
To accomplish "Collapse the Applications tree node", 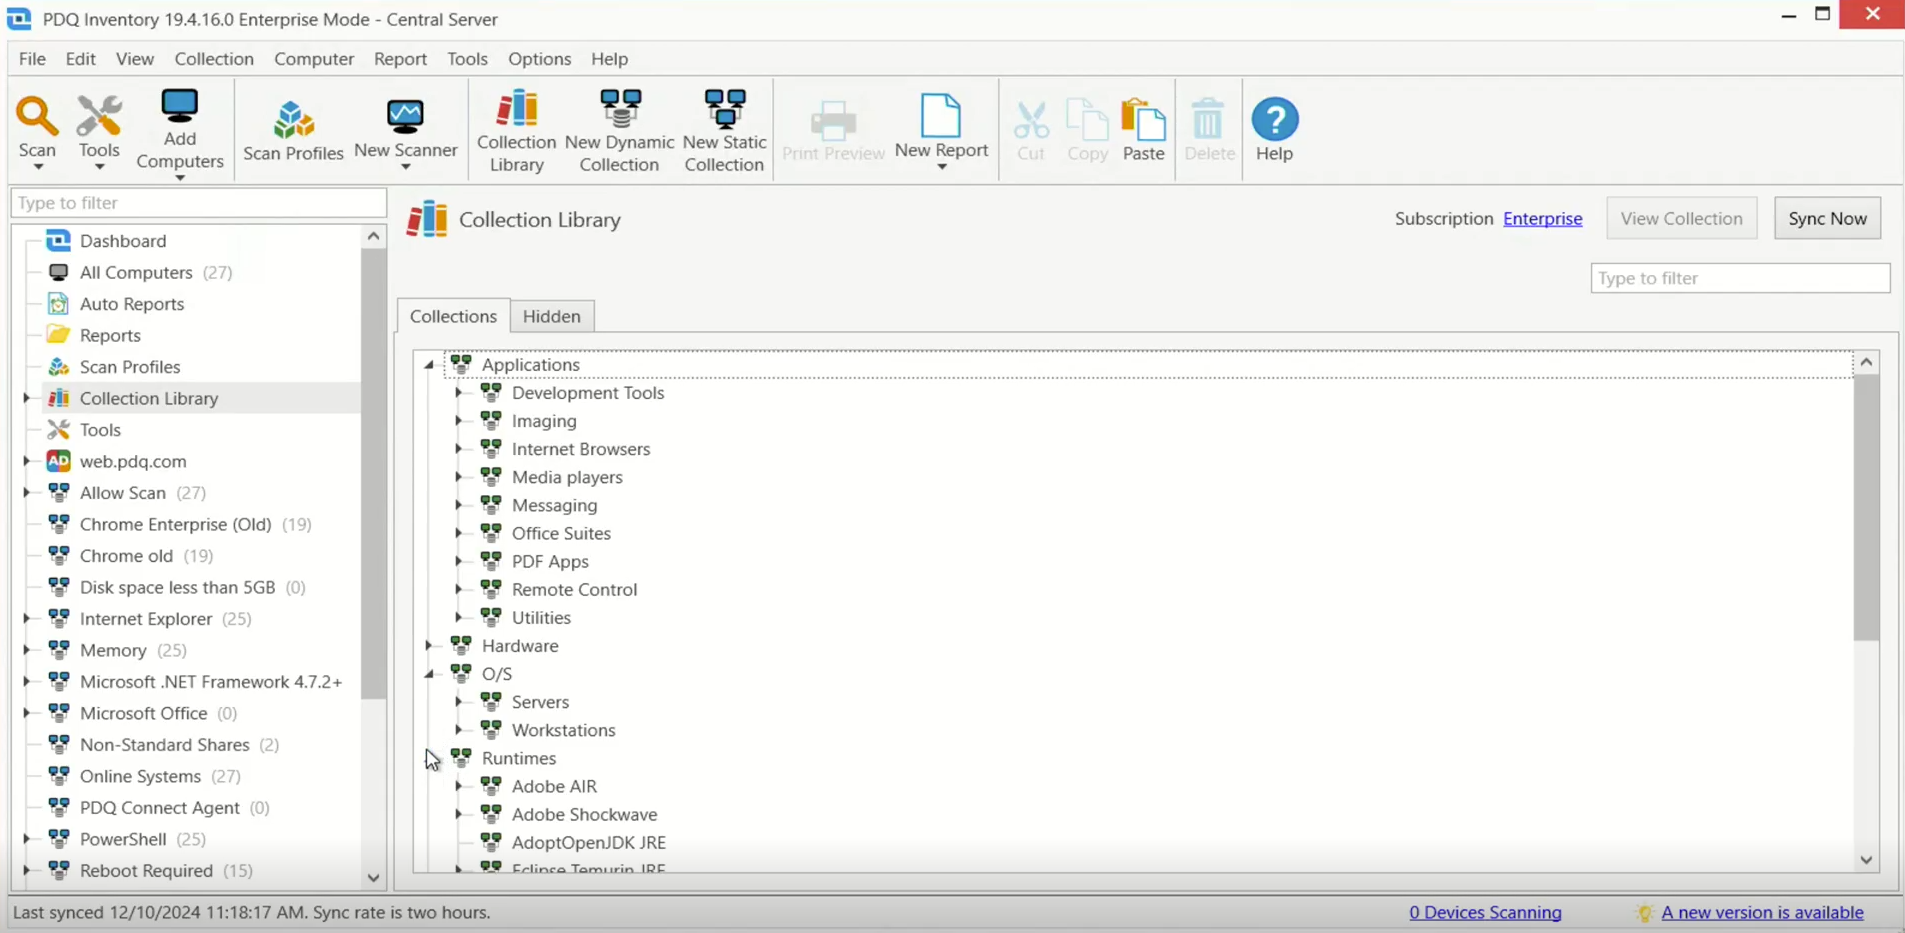I will [429, 365].
